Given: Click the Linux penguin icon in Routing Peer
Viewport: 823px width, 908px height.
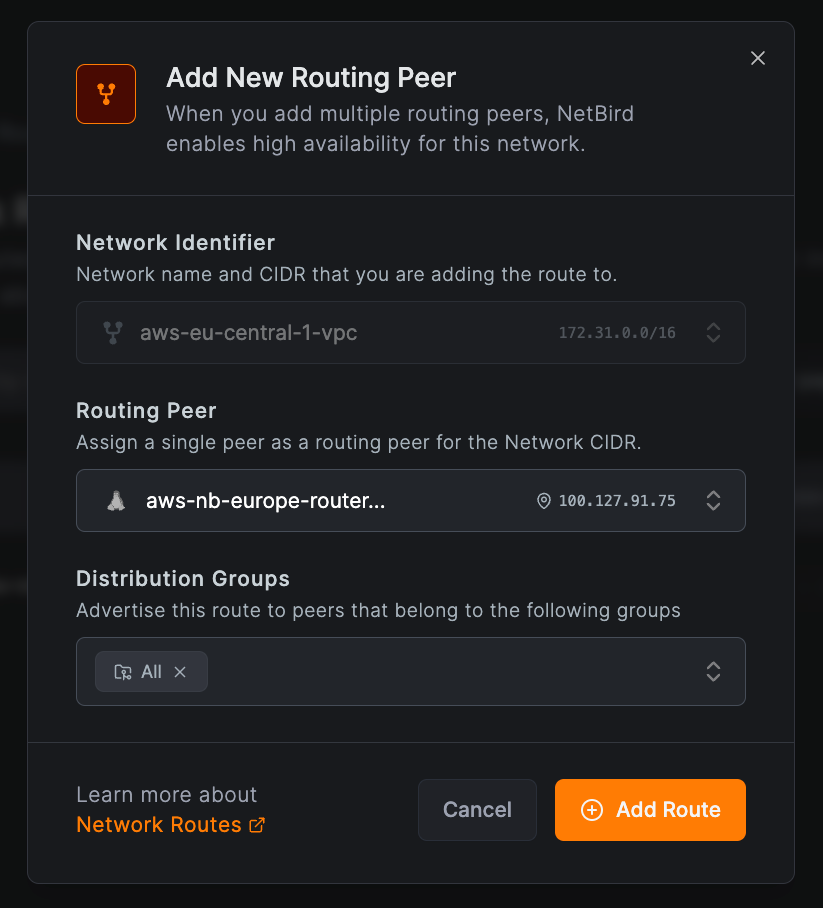Looking at the screenshot, I should click(x=116, y=500).
